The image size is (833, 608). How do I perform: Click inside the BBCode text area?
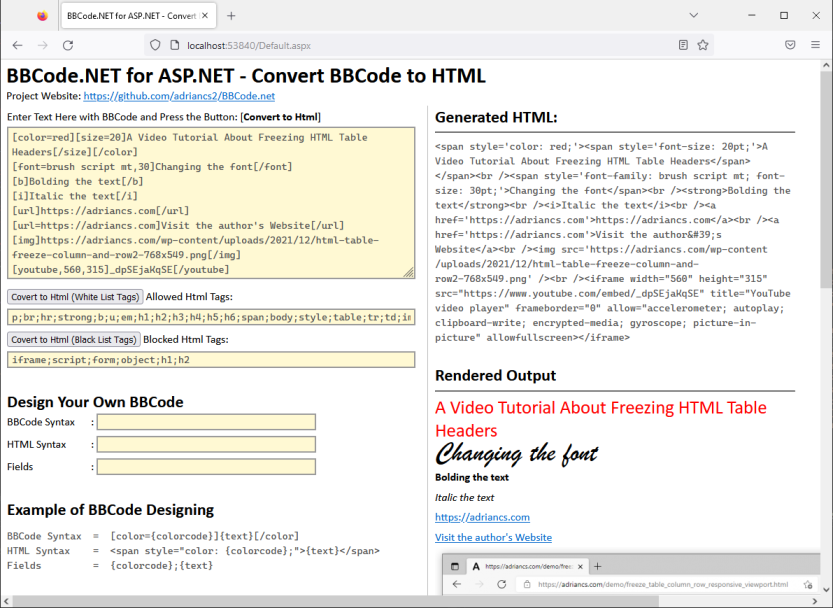tap(211, 203)
